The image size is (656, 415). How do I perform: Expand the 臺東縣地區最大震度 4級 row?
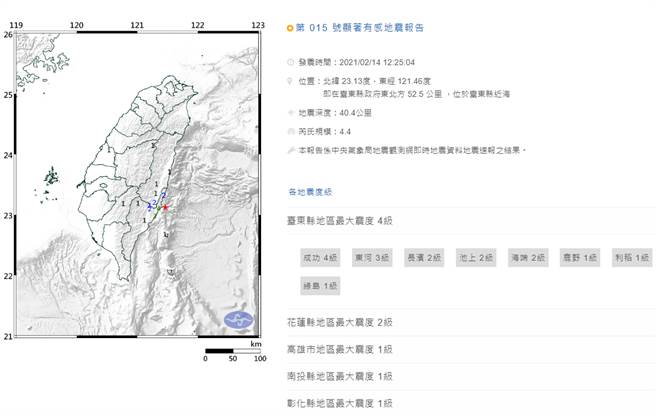(471, 221)
